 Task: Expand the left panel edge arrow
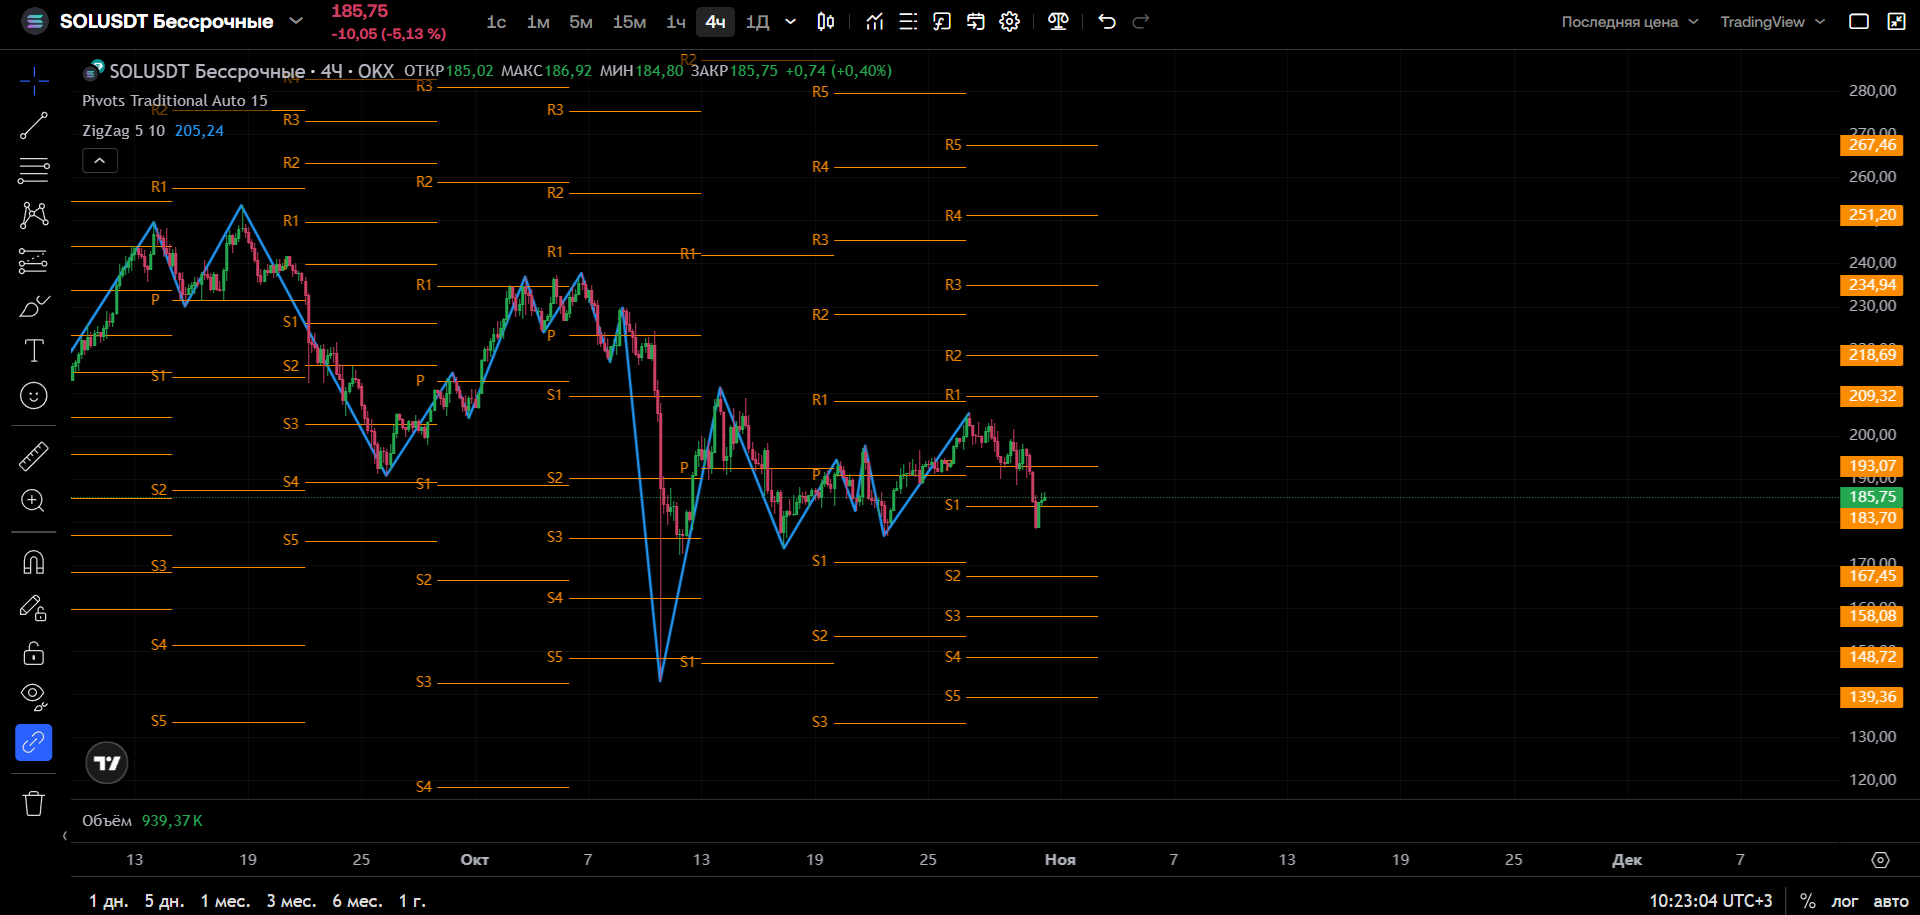(x=65, y=836)
